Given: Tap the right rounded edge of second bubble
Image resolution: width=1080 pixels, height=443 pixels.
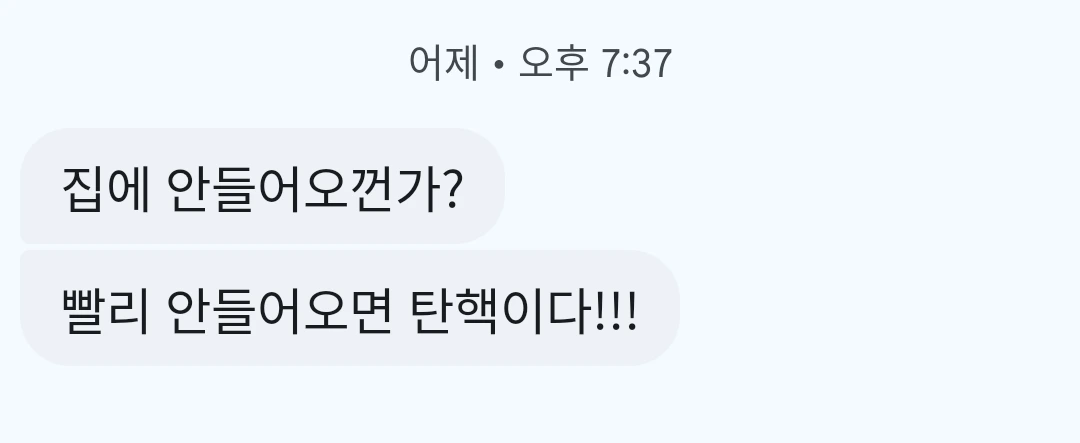Looking at the screenshot, I should (x=661, y=308).
